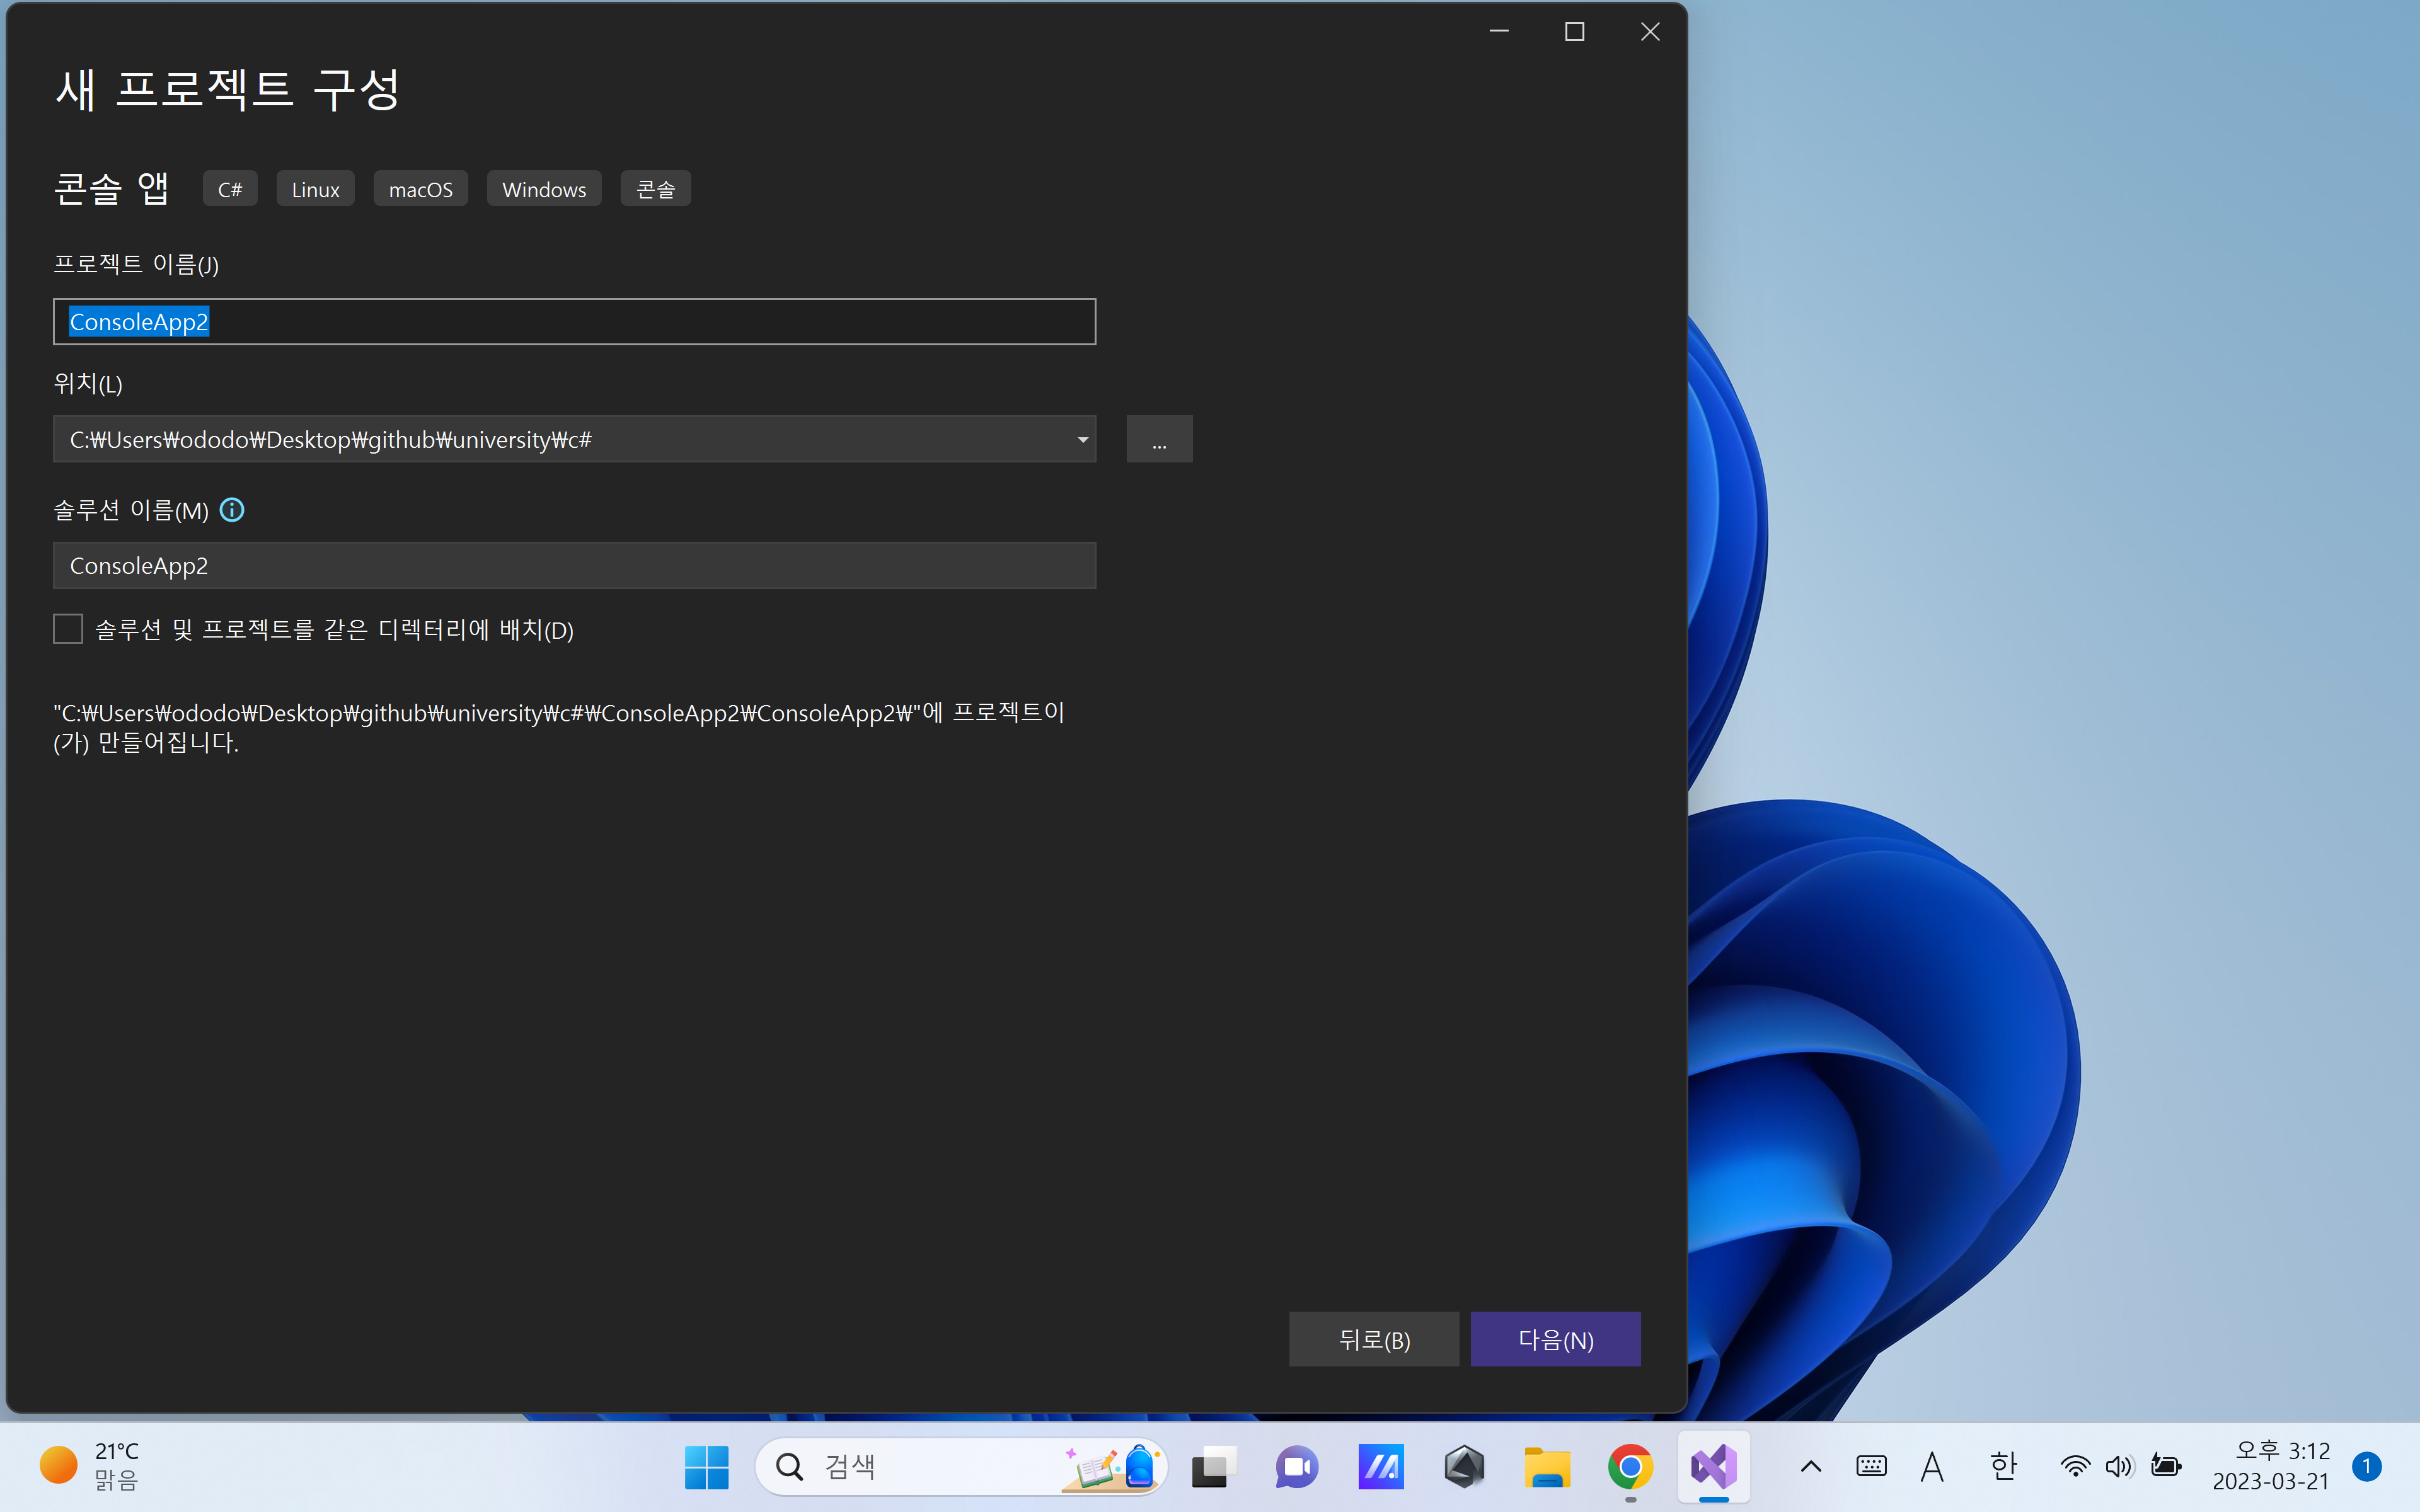Click the Windows platform tag

point(544,189)
